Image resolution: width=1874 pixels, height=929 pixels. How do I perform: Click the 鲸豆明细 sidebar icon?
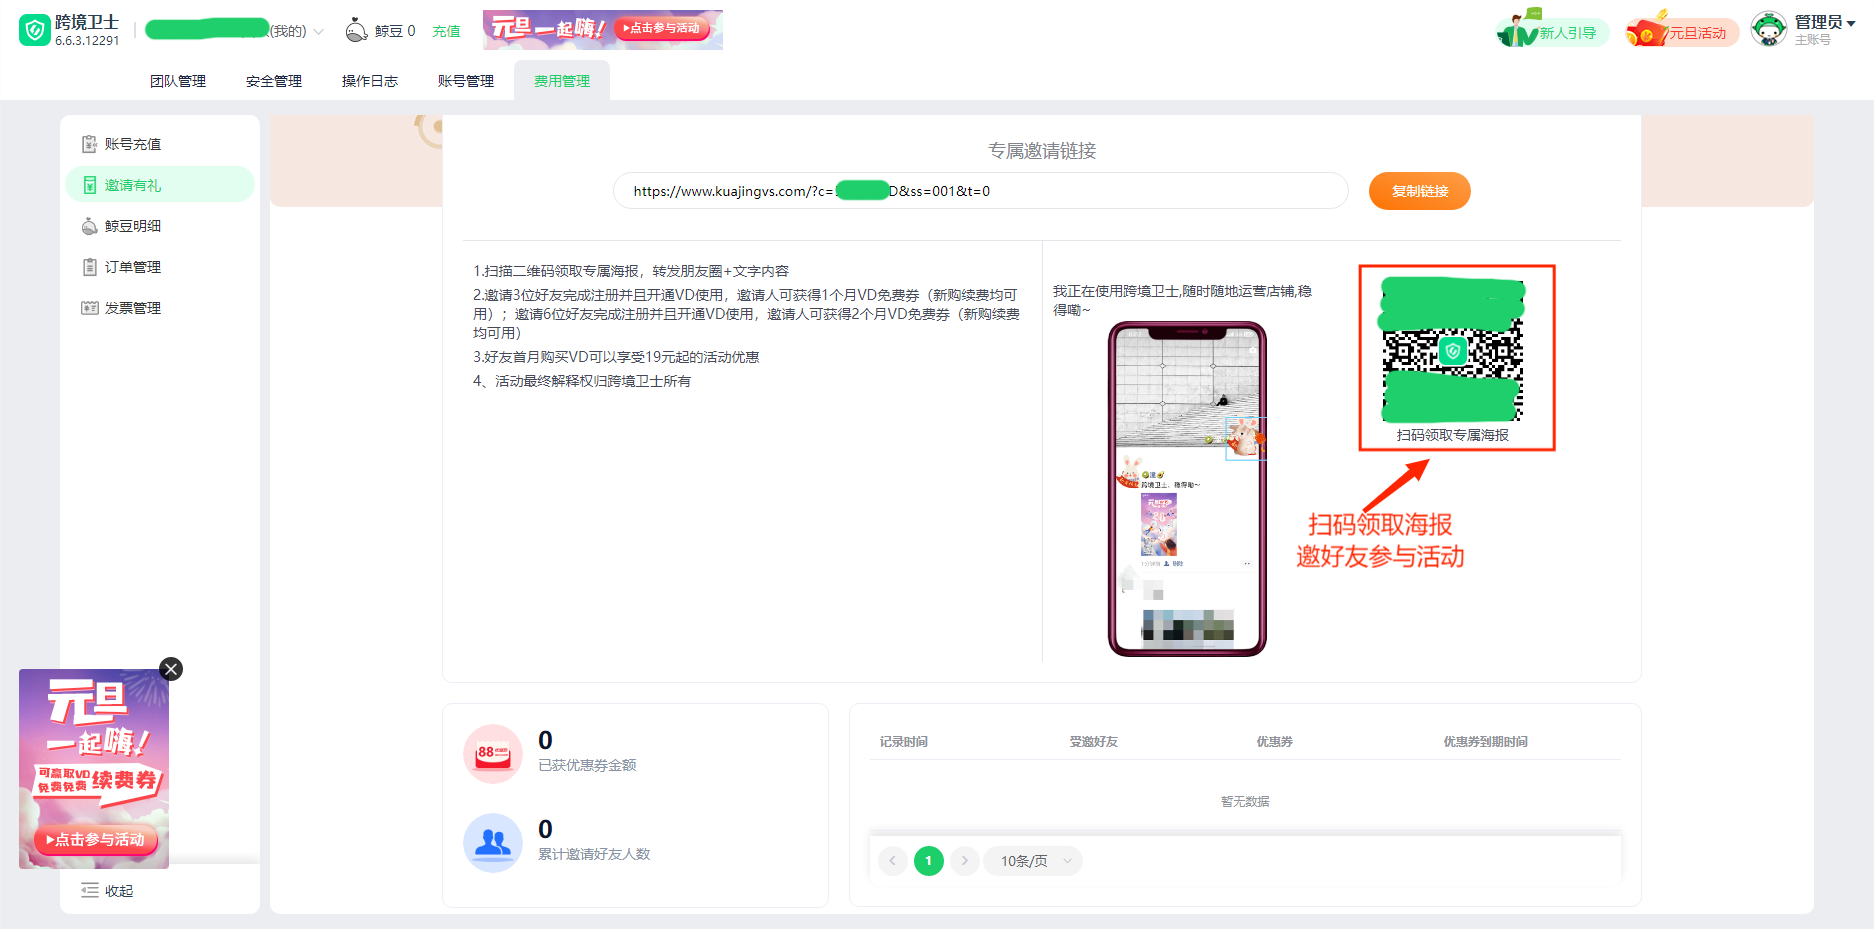[90, 226]
